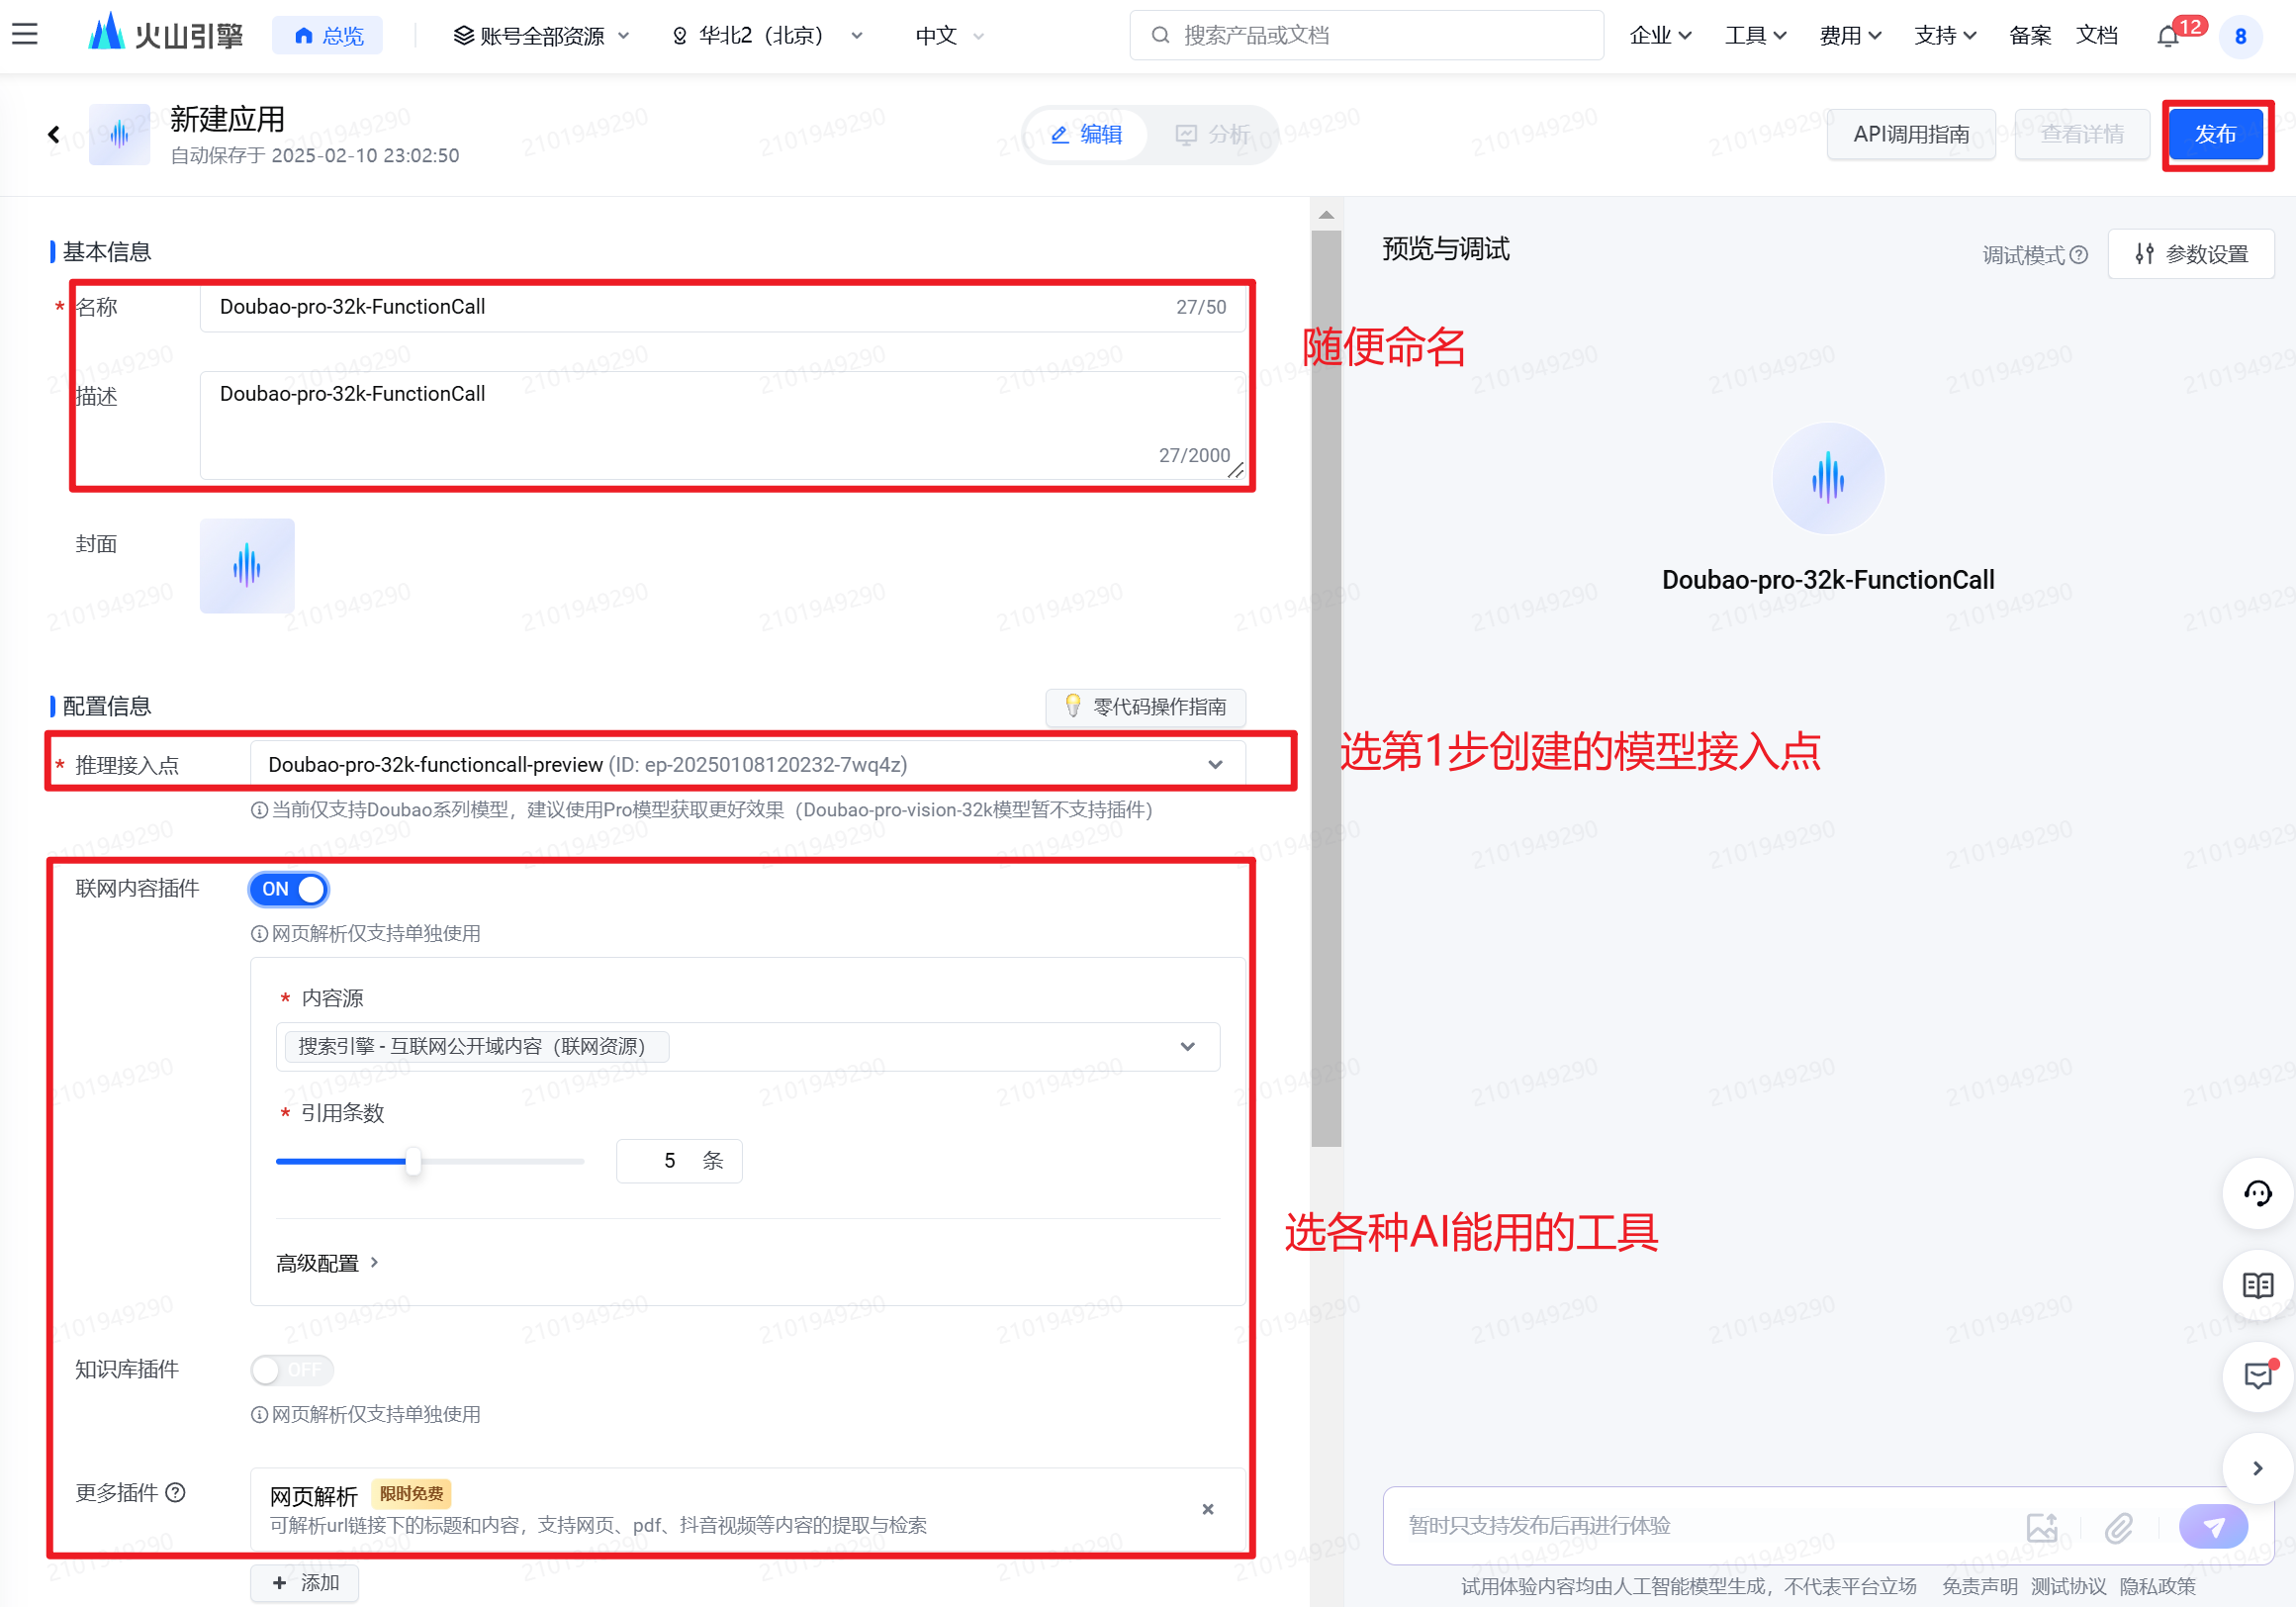Click the scrollbar up arrow
Screen dimensions: 2296x1607
coord(1326,214)
